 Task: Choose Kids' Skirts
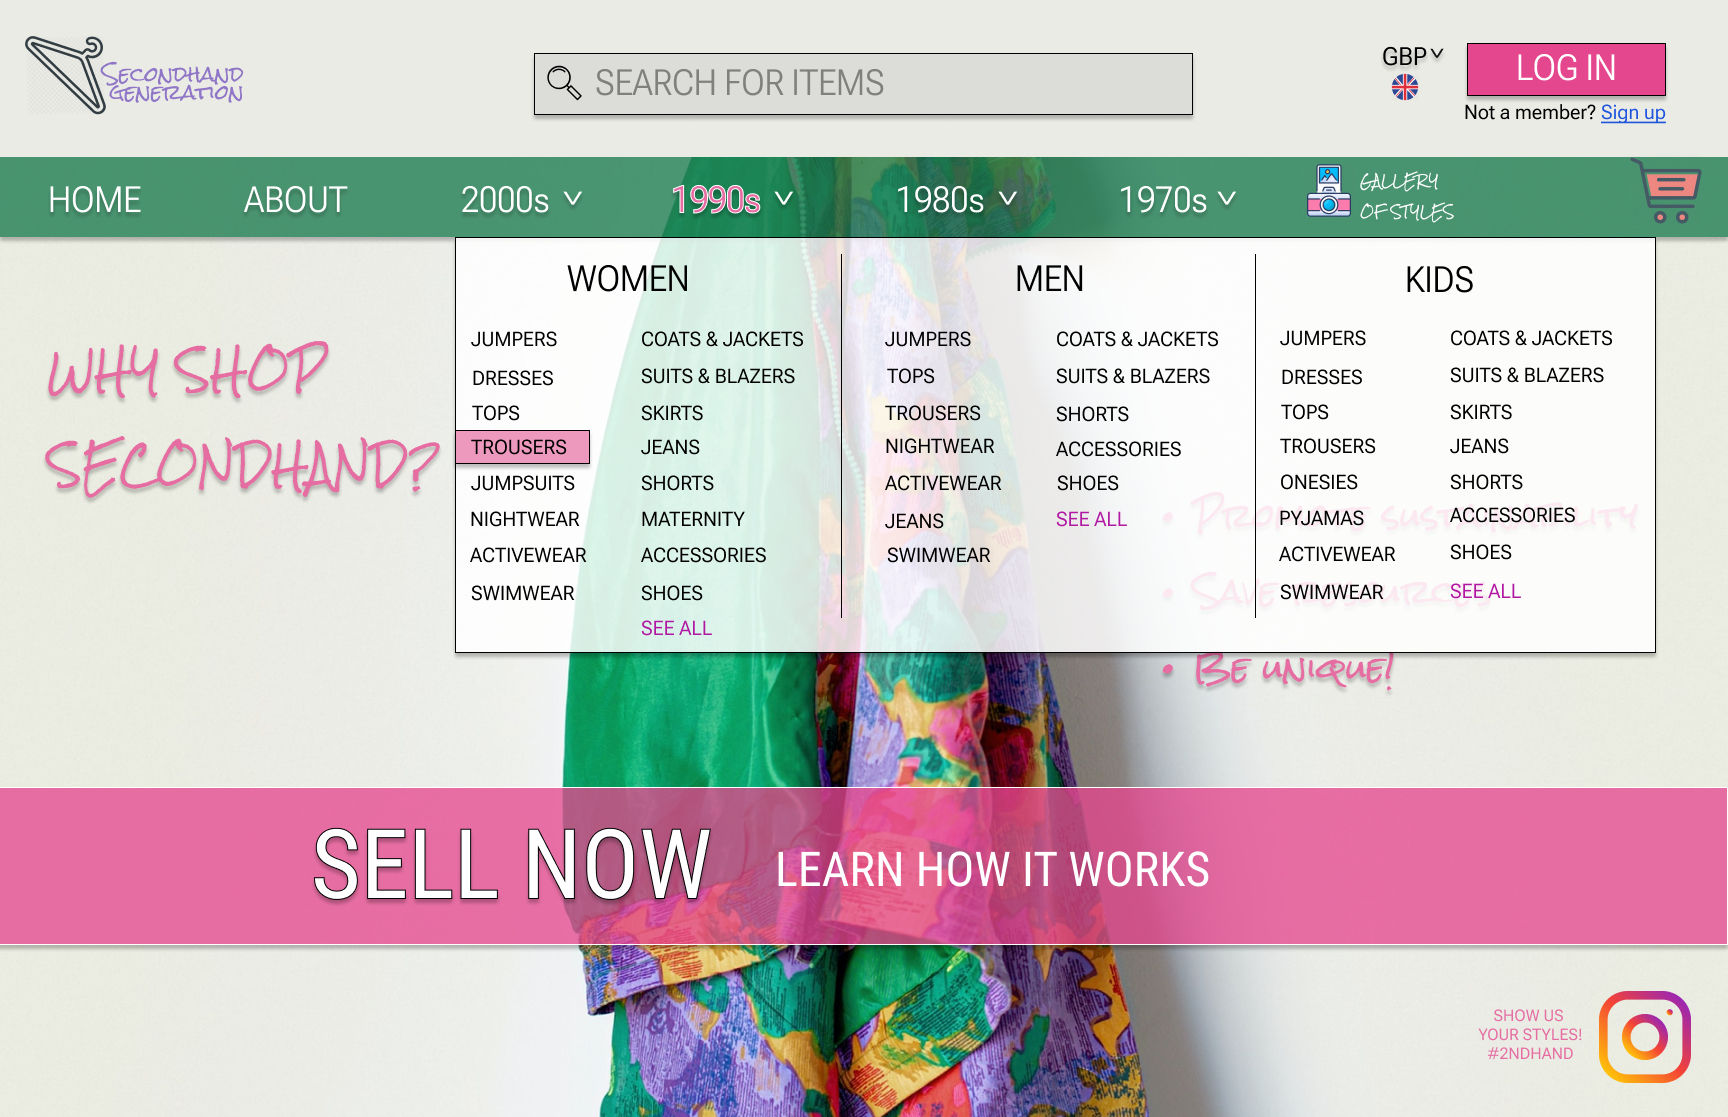(1481, 413)
